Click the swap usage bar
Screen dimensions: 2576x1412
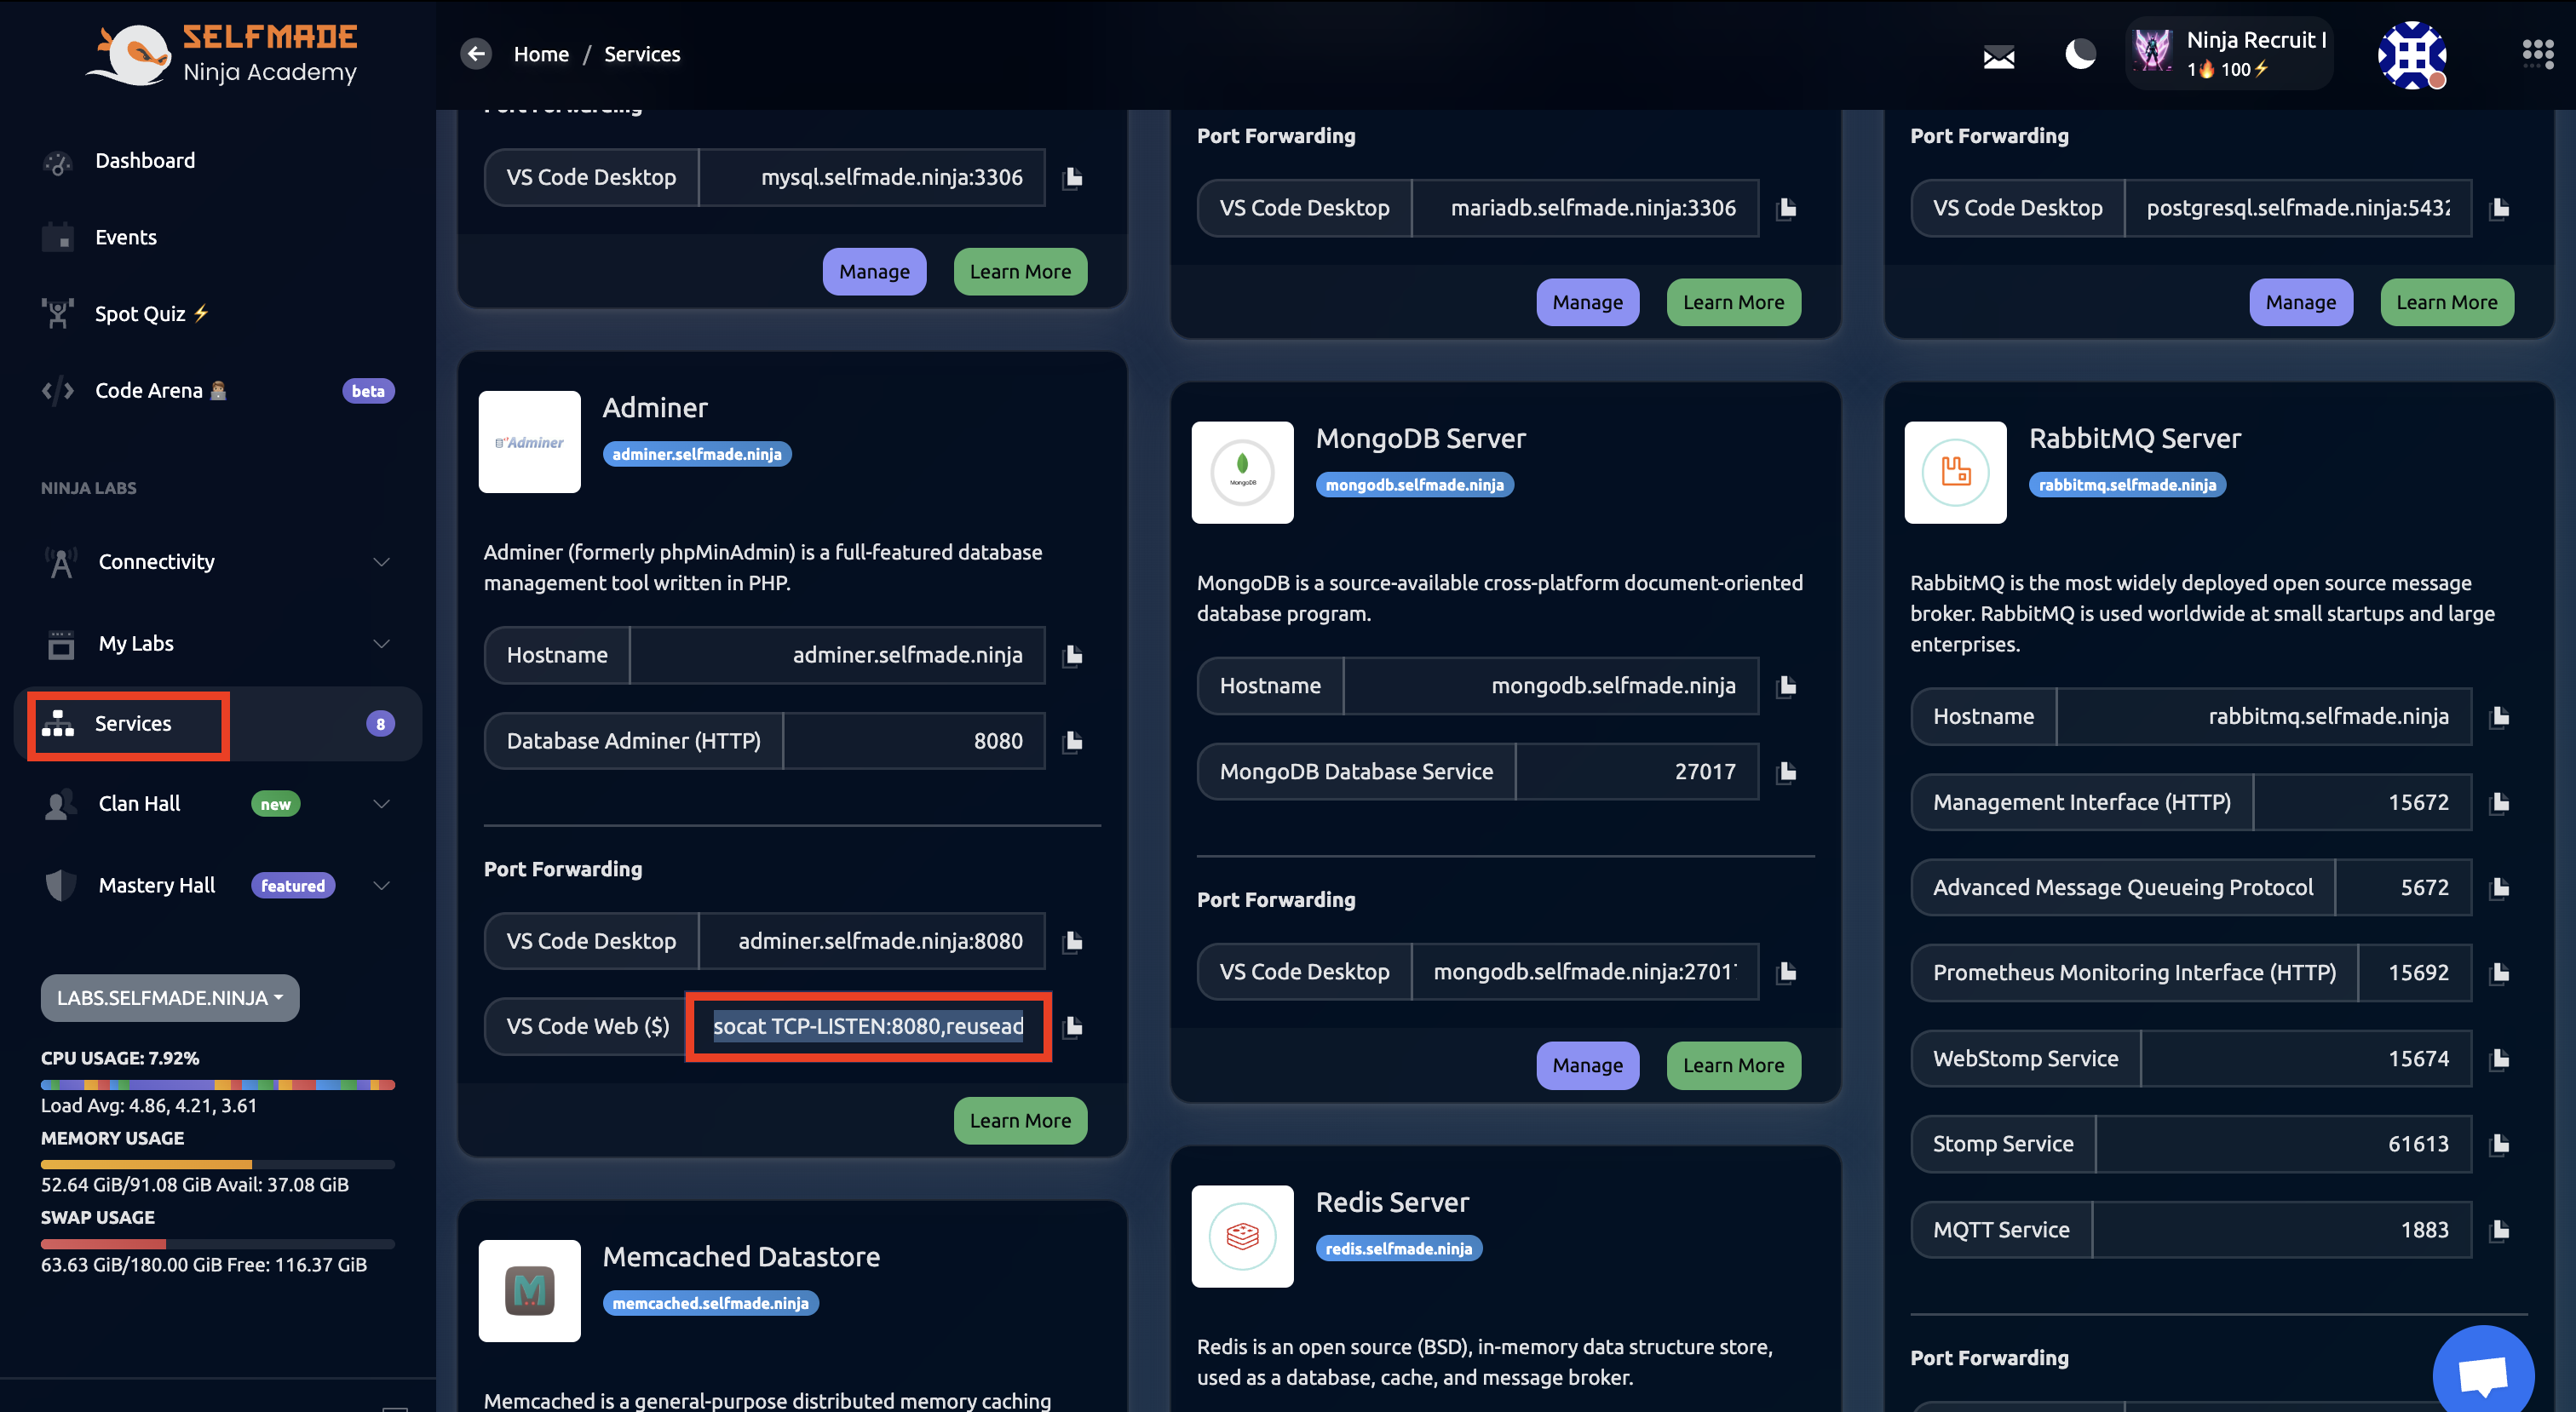218,1245
